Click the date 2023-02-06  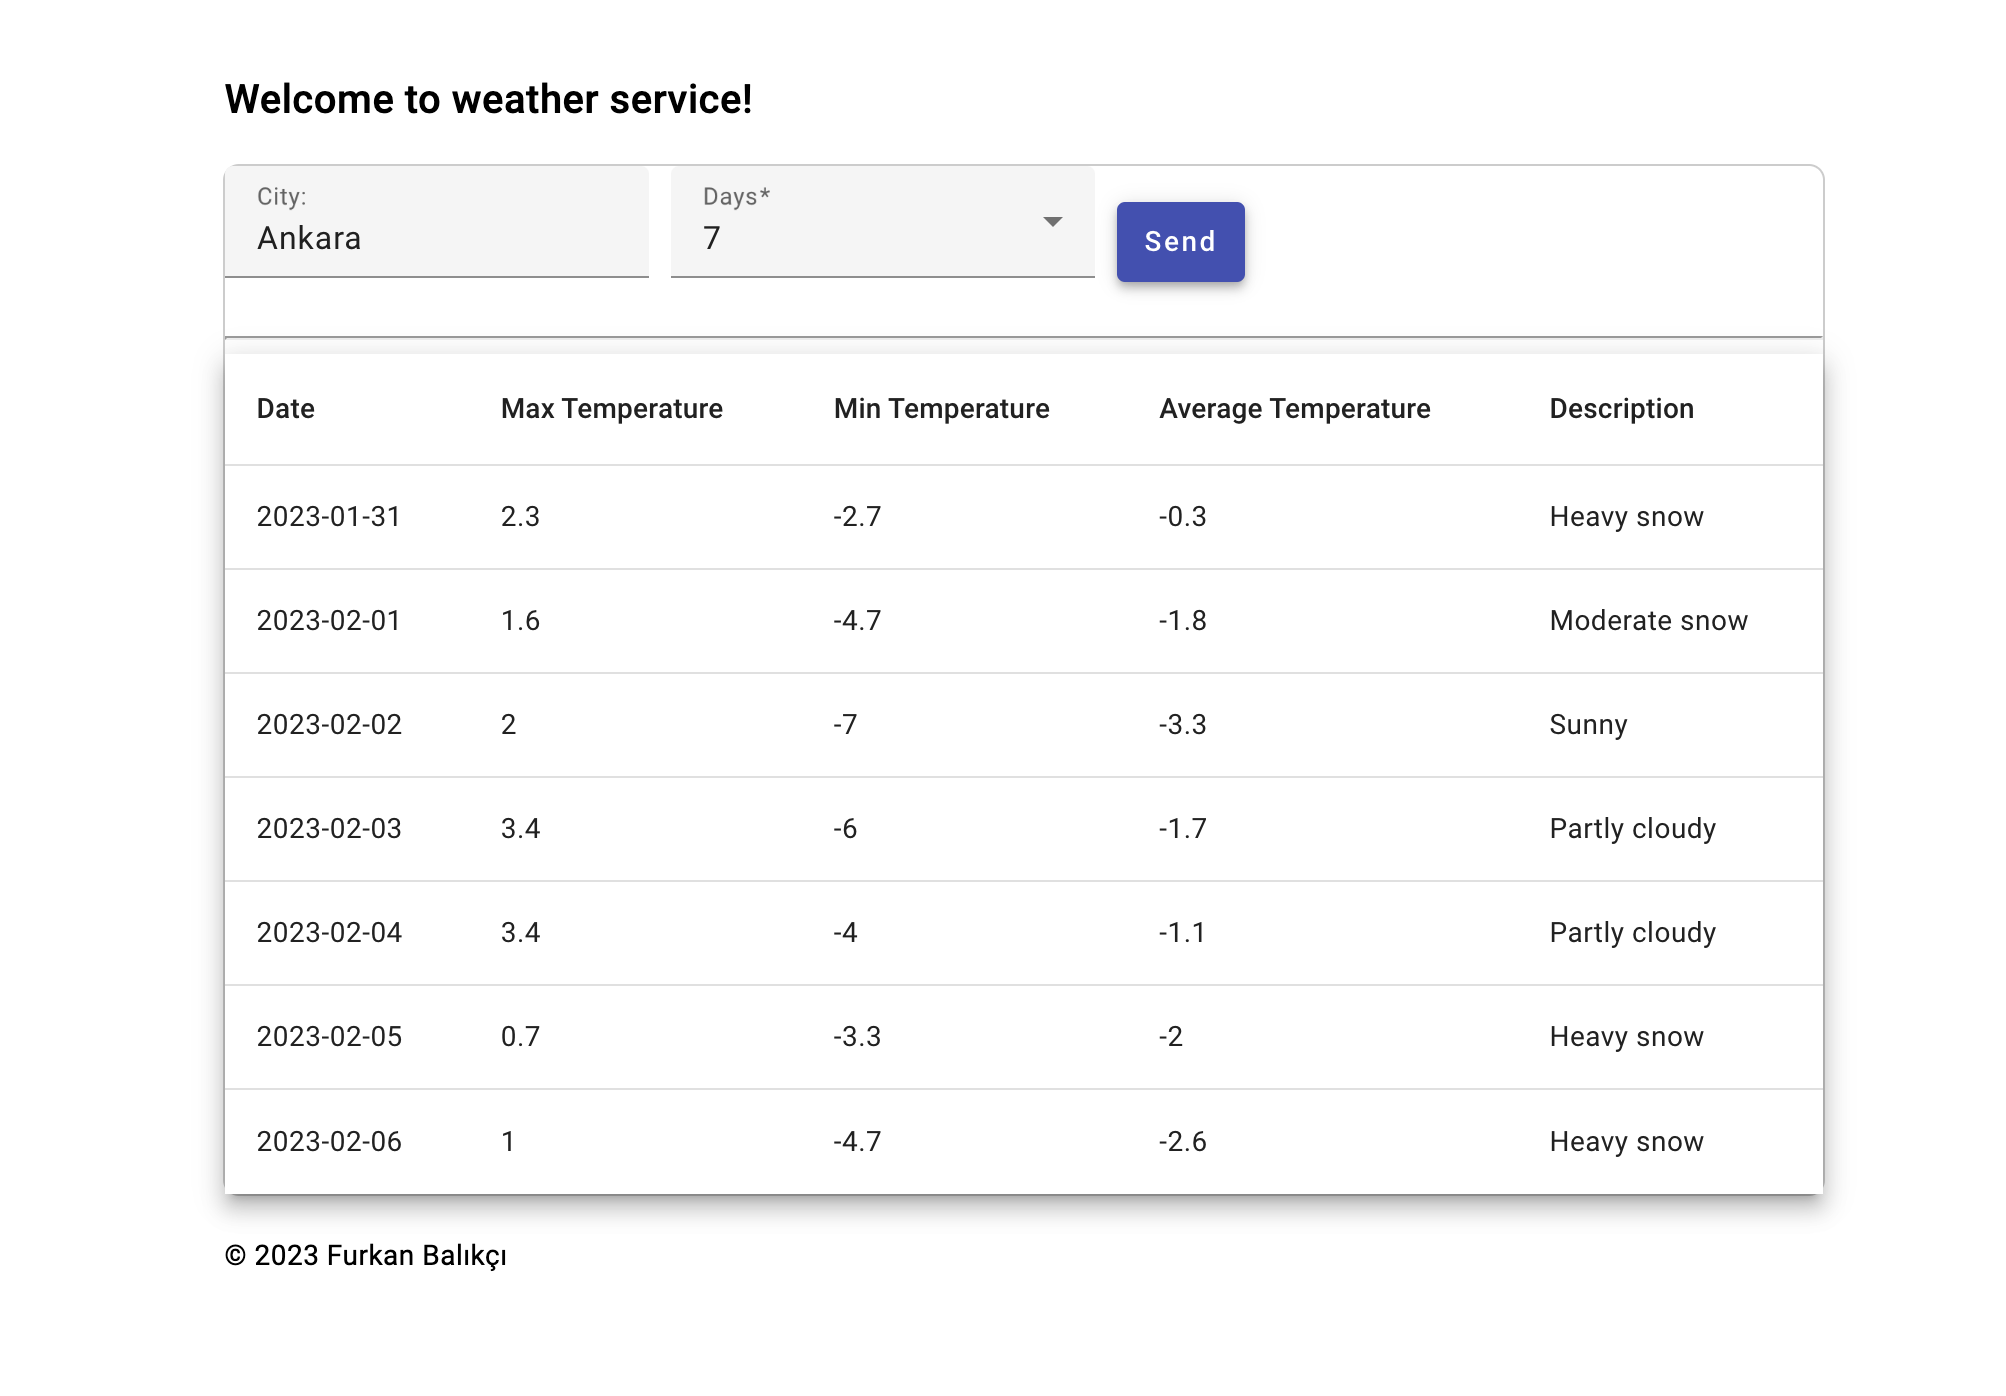(329, 1141)
